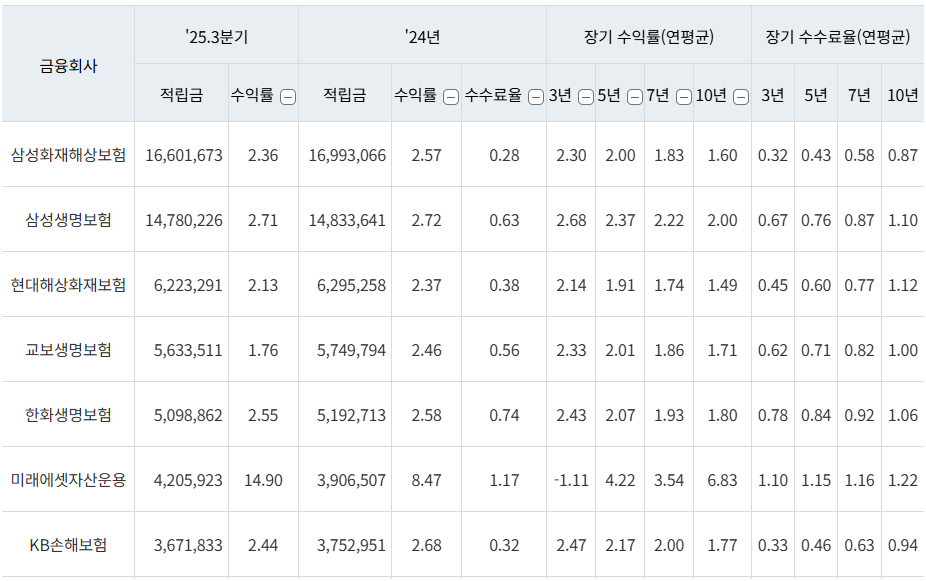Click 교보생명보험 수익률 1.76
Image resolution: width=926 pixels, height=581 pixels.
click(263, 350)
